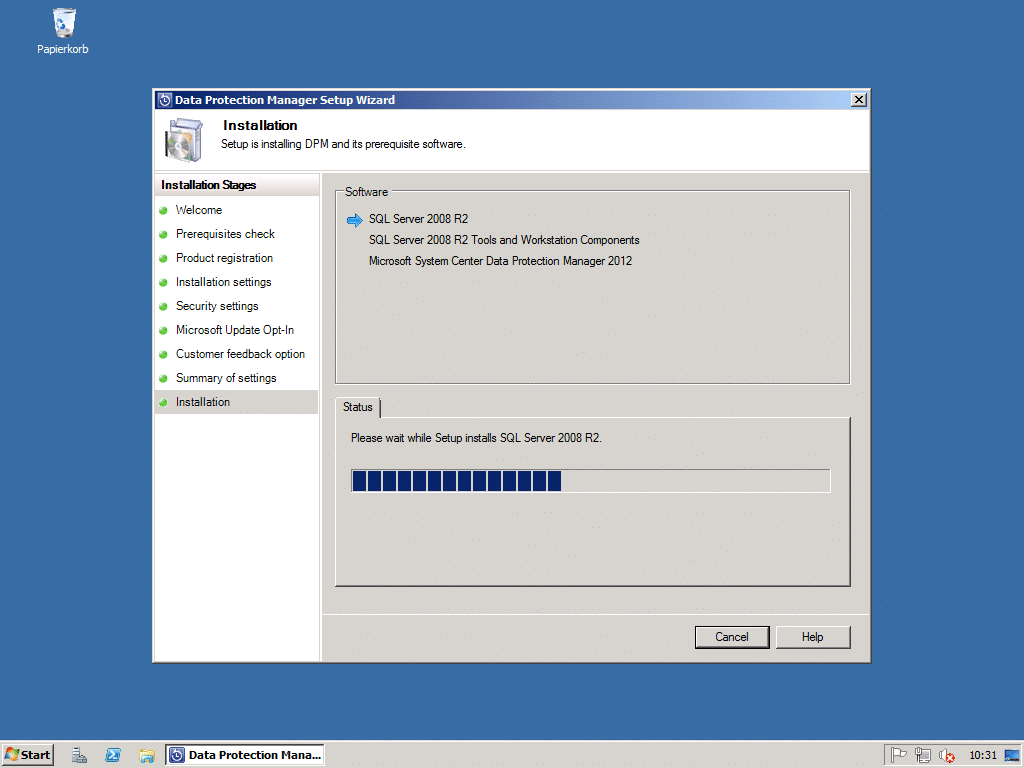Cancel the DPM installation
Screen dimensions: 1024x768
731,637
